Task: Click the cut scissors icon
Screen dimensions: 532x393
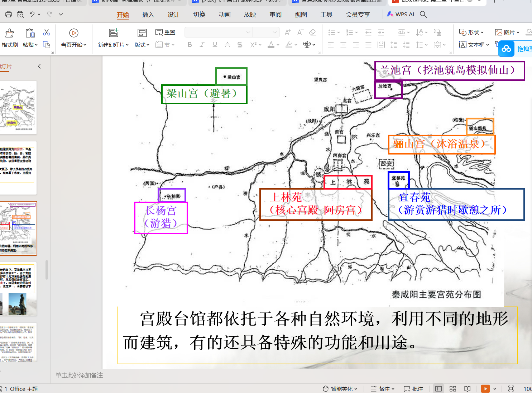Action: [46, 33]
